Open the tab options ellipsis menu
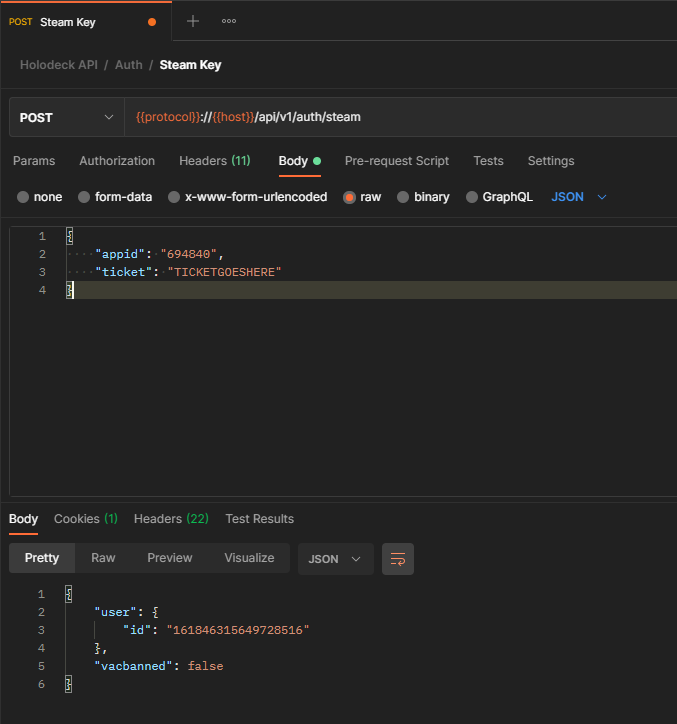677x724 pixels. (229, 21)
